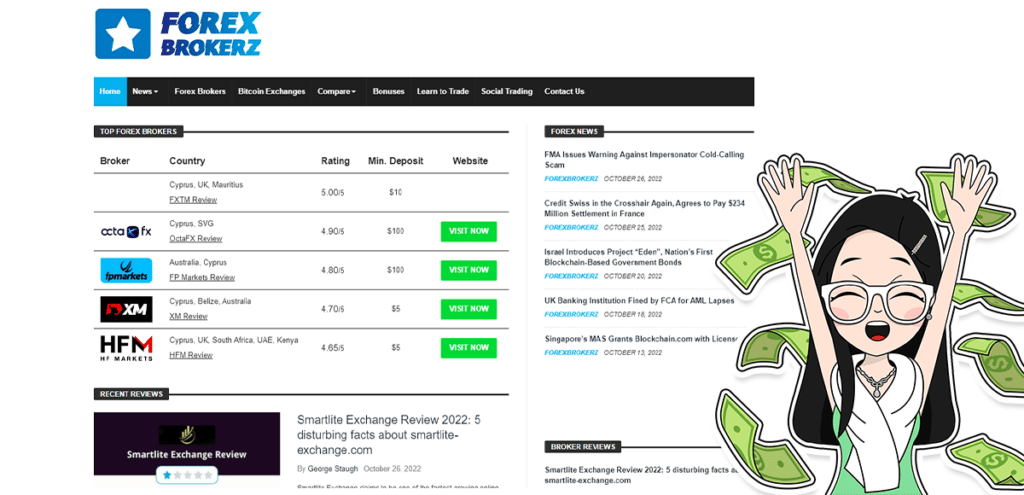Click author name George Staugh
1024x495 pixels.
332,469
